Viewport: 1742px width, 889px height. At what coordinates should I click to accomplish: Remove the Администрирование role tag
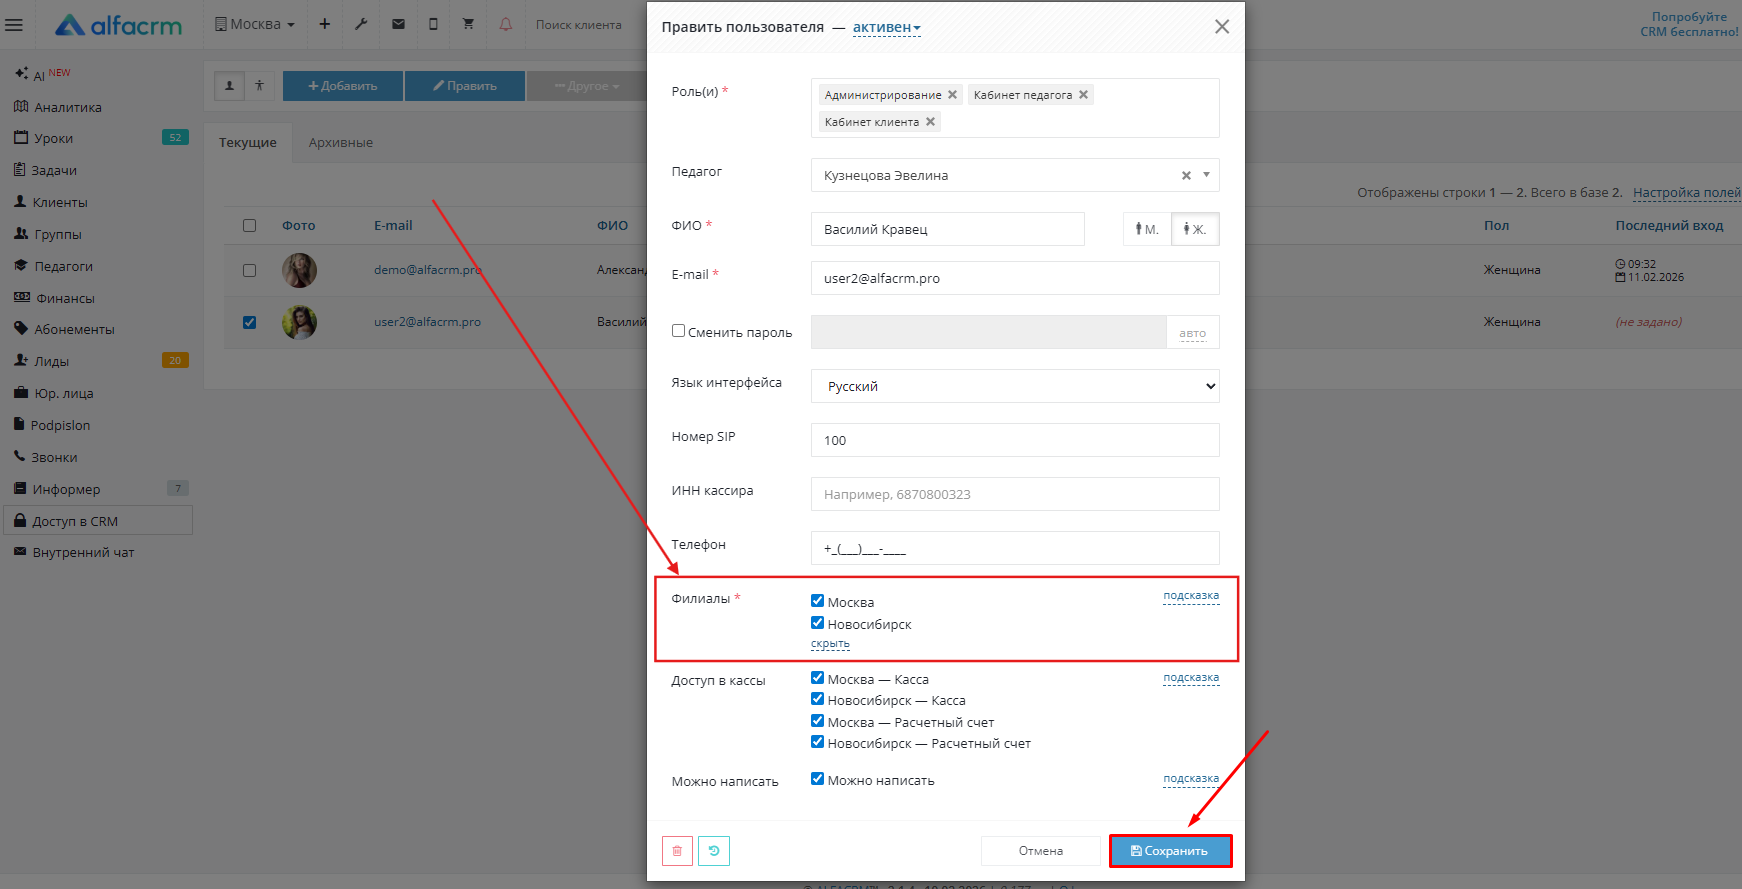pyautogui.click(x=953, y=95)
